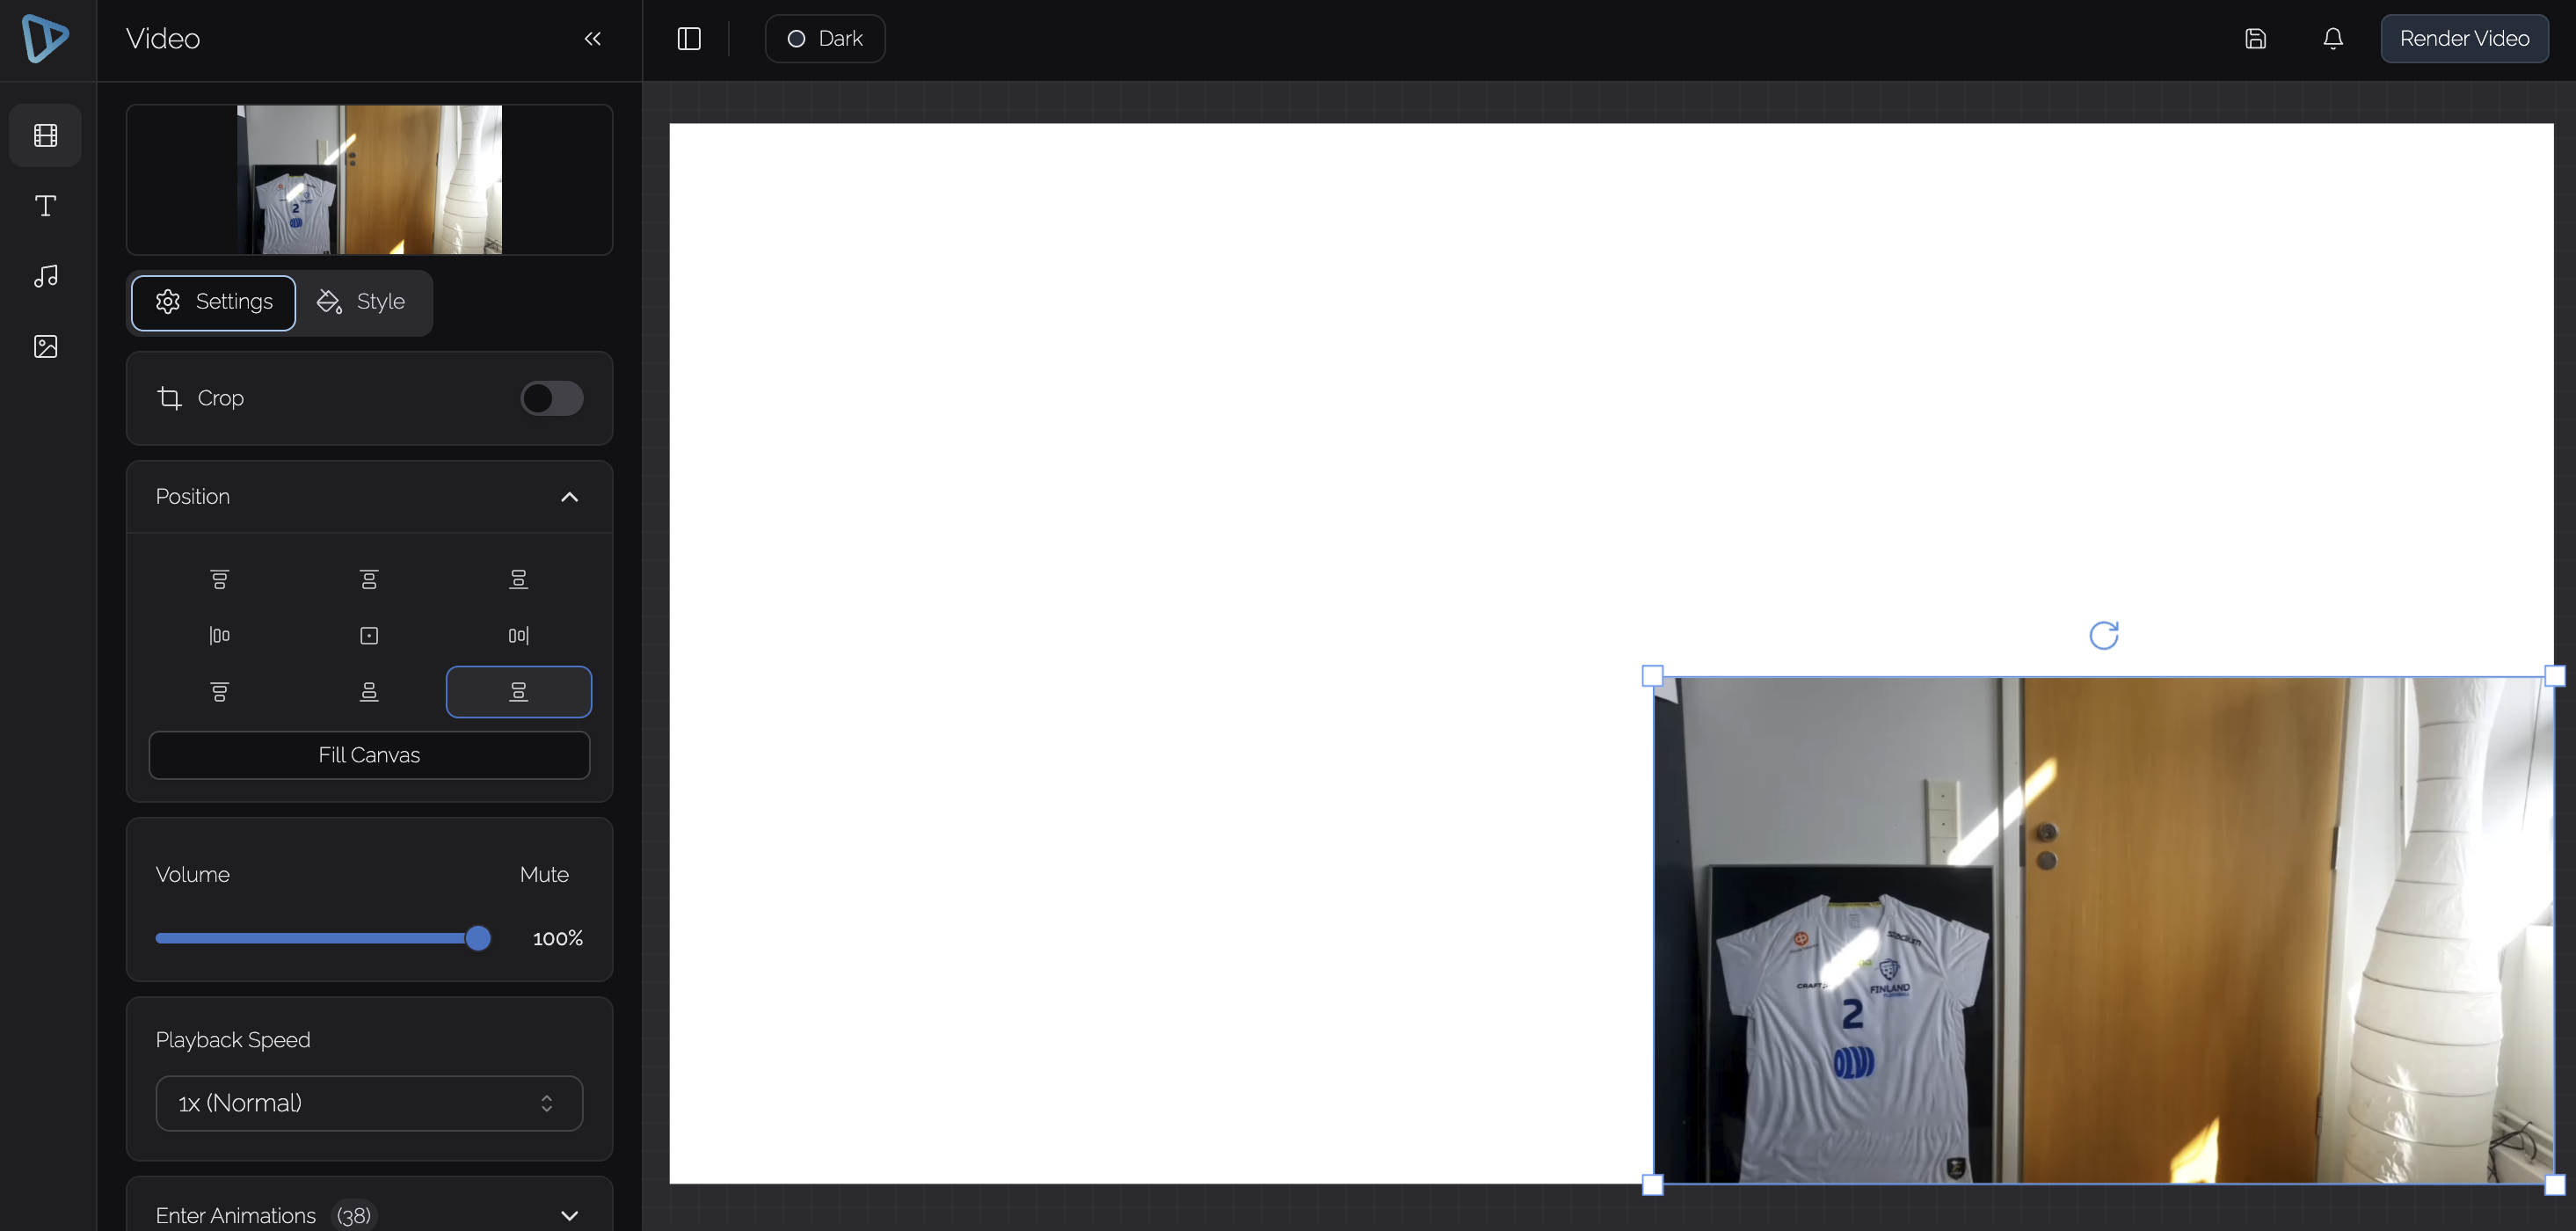
Task: Open the image panel icon
Action: (x=45, y=346)
